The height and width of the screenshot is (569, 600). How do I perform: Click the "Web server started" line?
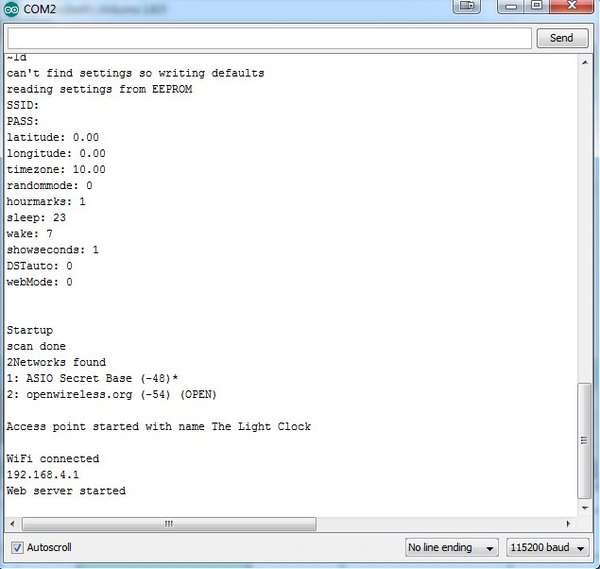click(66, 491)
